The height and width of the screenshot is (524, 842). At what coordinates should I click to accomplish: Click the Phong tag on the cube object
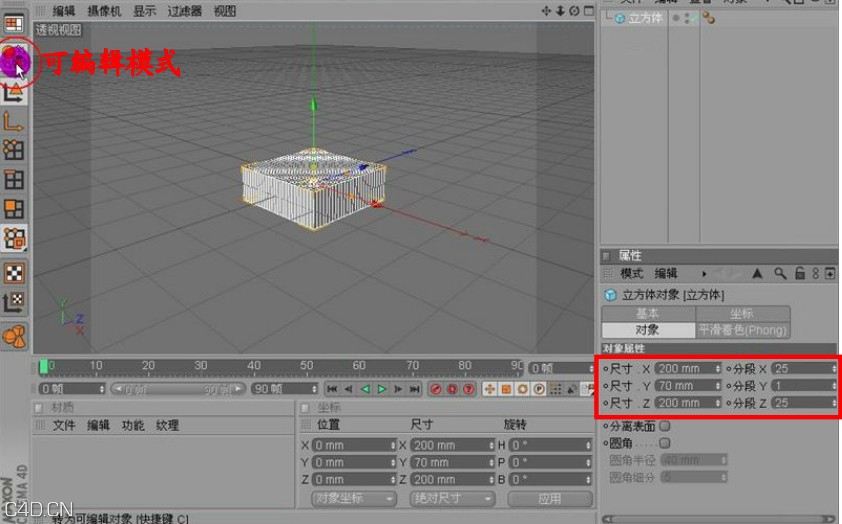[x=708, y=18]
